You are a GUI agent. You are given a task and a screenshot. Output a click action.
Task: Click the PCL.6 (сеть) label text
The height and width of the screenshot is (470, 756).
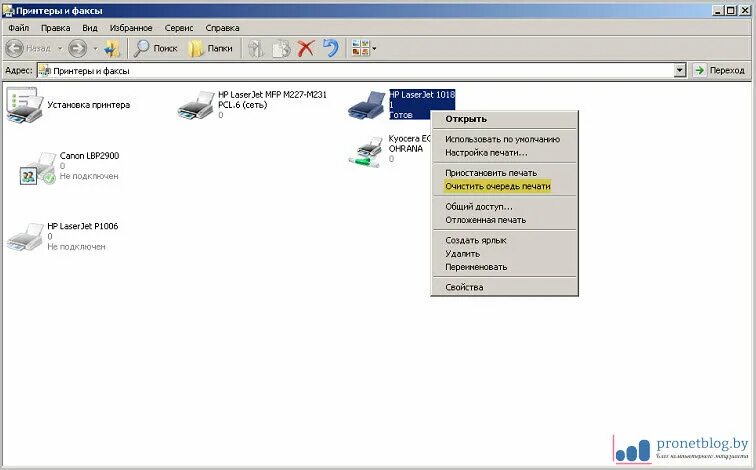coord(243,105)
